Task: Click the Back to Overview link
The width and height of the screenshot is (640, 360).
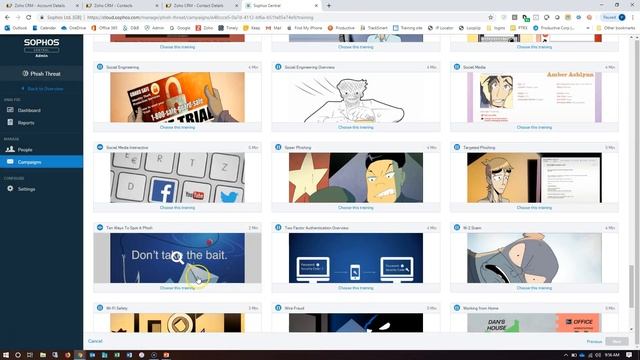Action: pos(42,89)
